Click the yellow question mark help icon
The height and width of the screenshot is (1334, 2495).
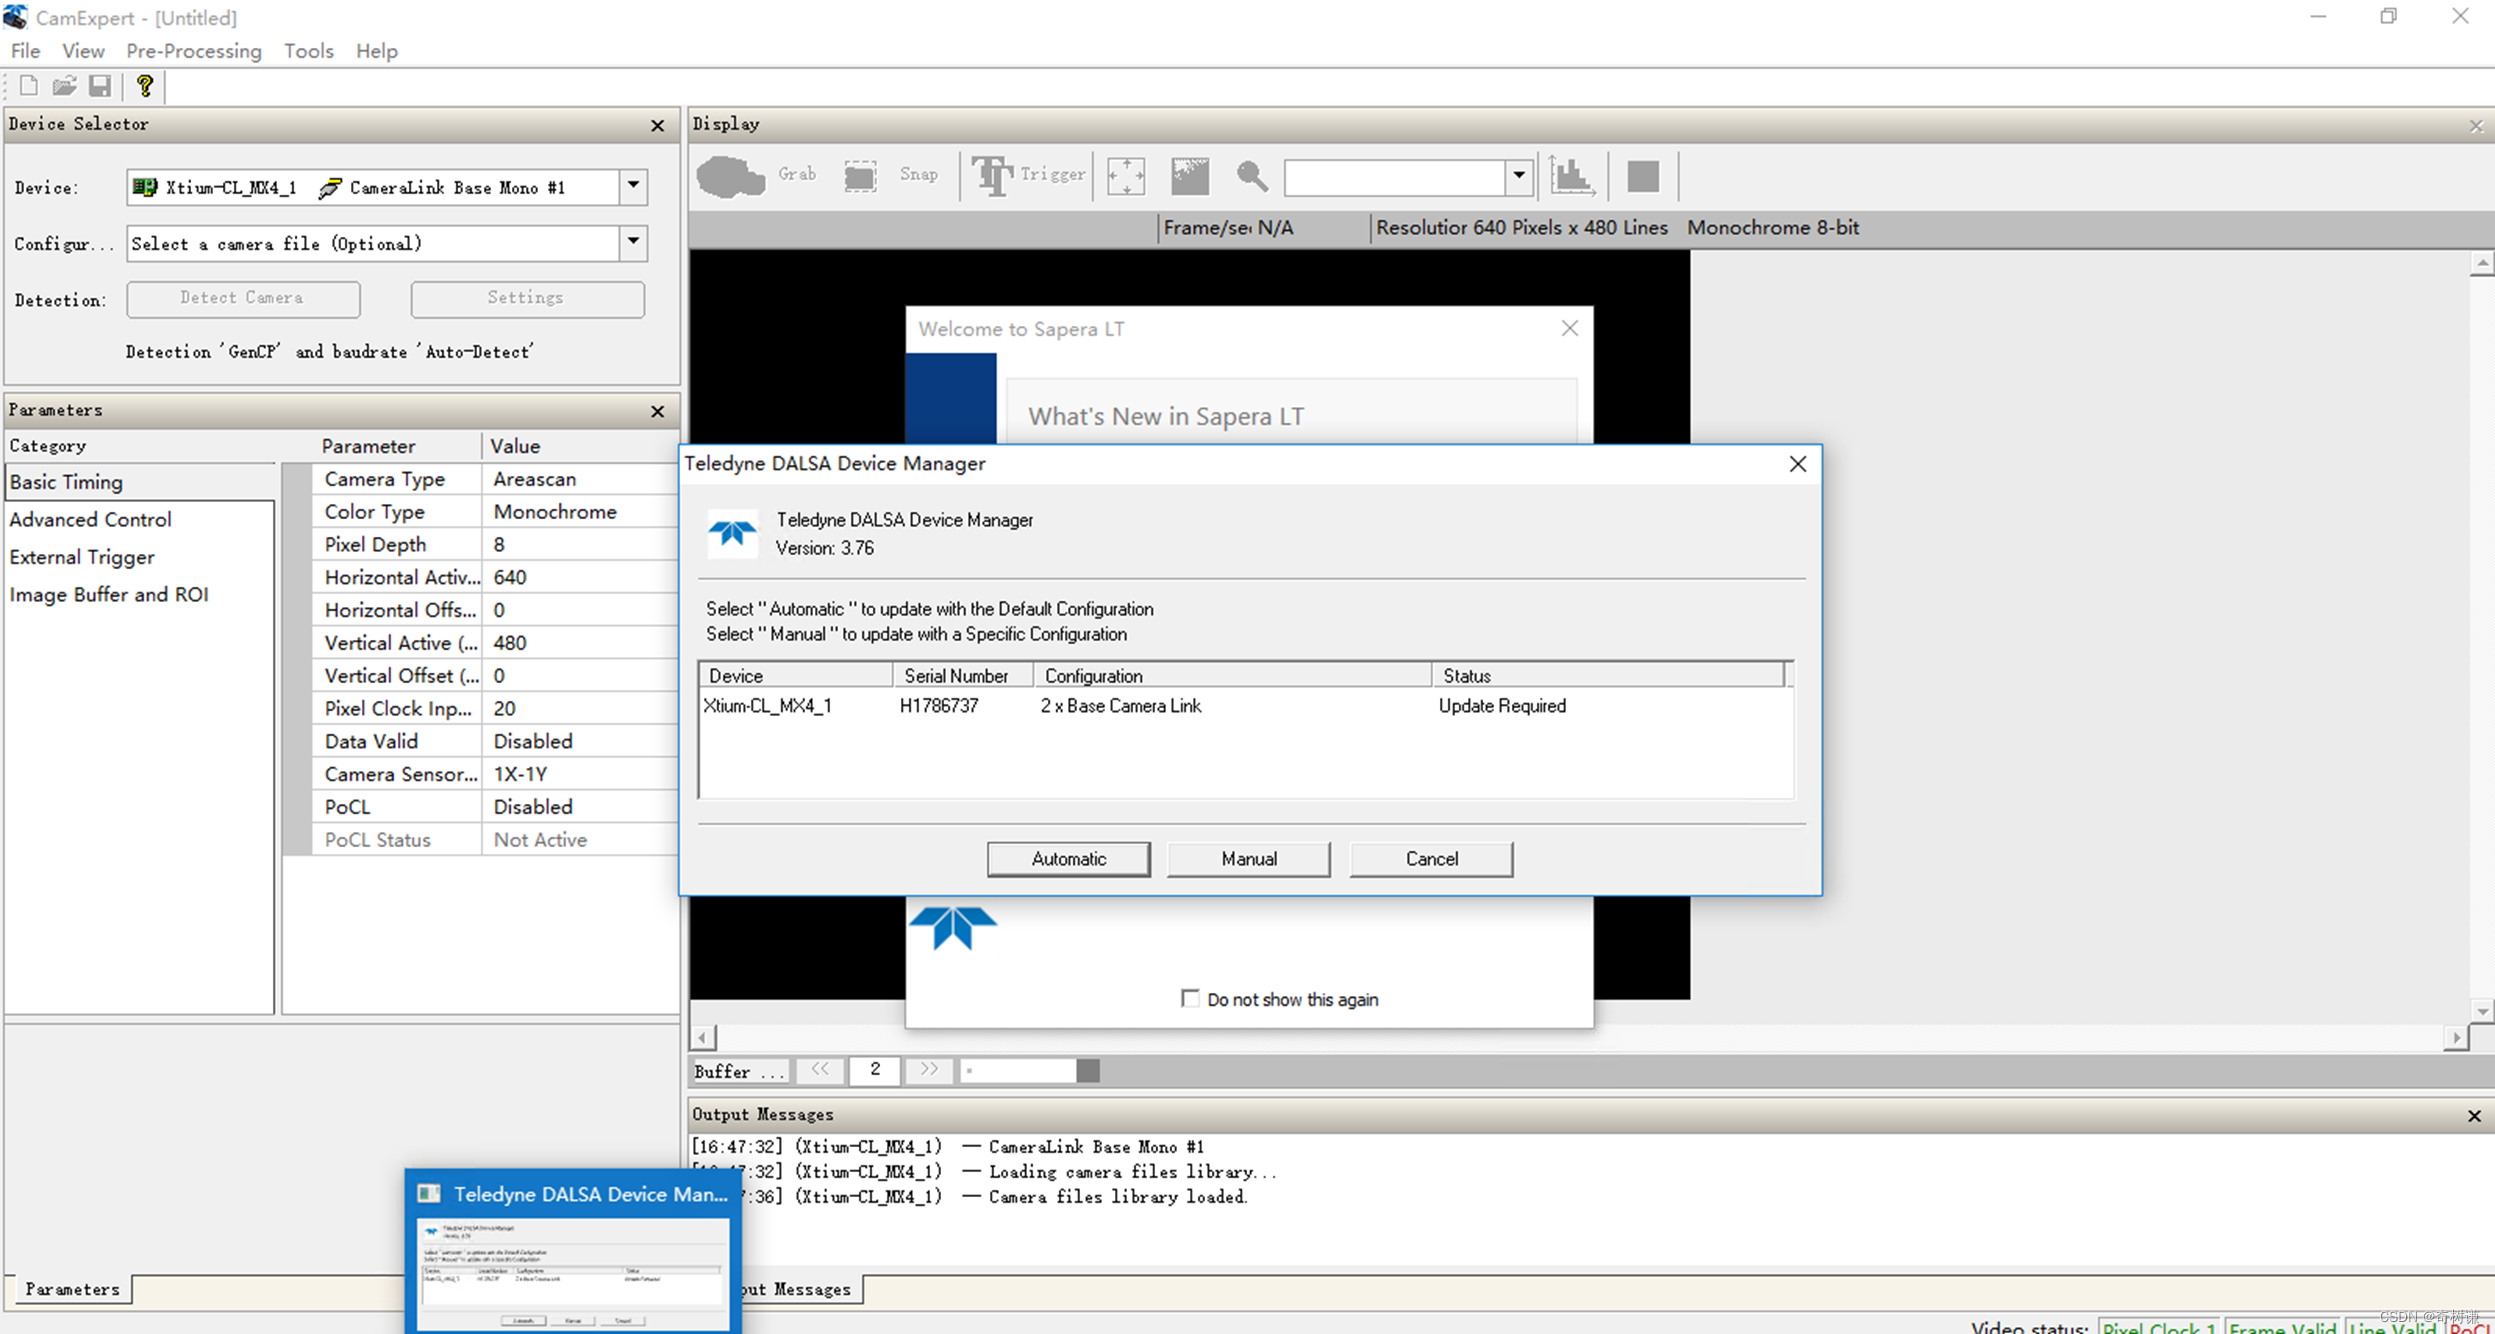point(145,86)
